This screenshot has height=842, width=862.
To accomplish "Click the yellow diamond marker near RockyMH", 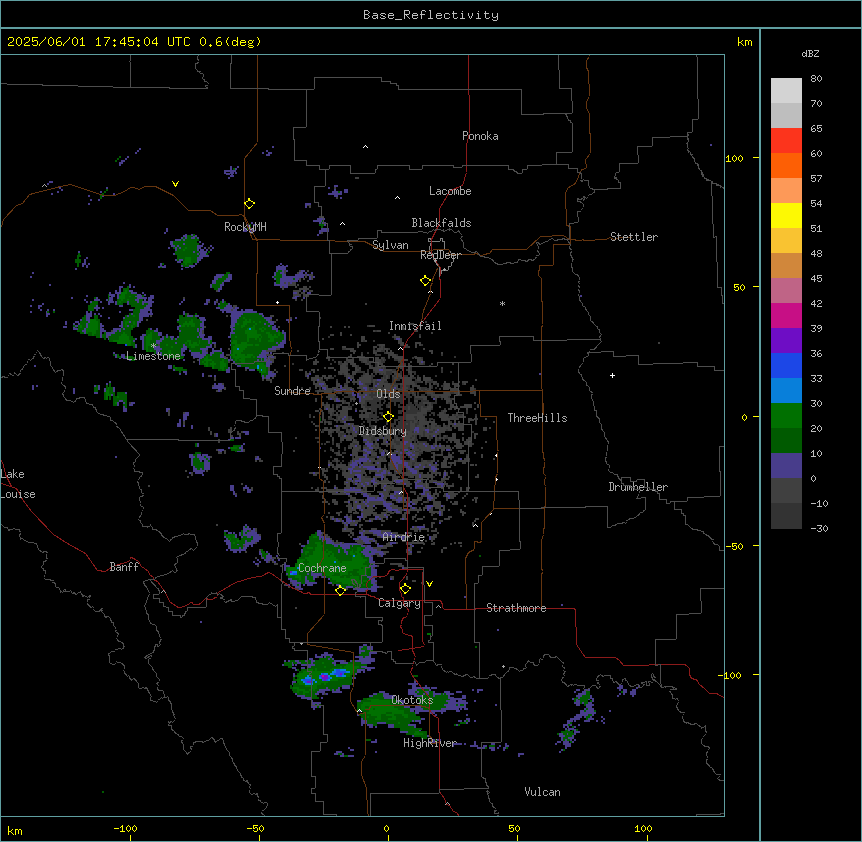I will pos(250,204).
